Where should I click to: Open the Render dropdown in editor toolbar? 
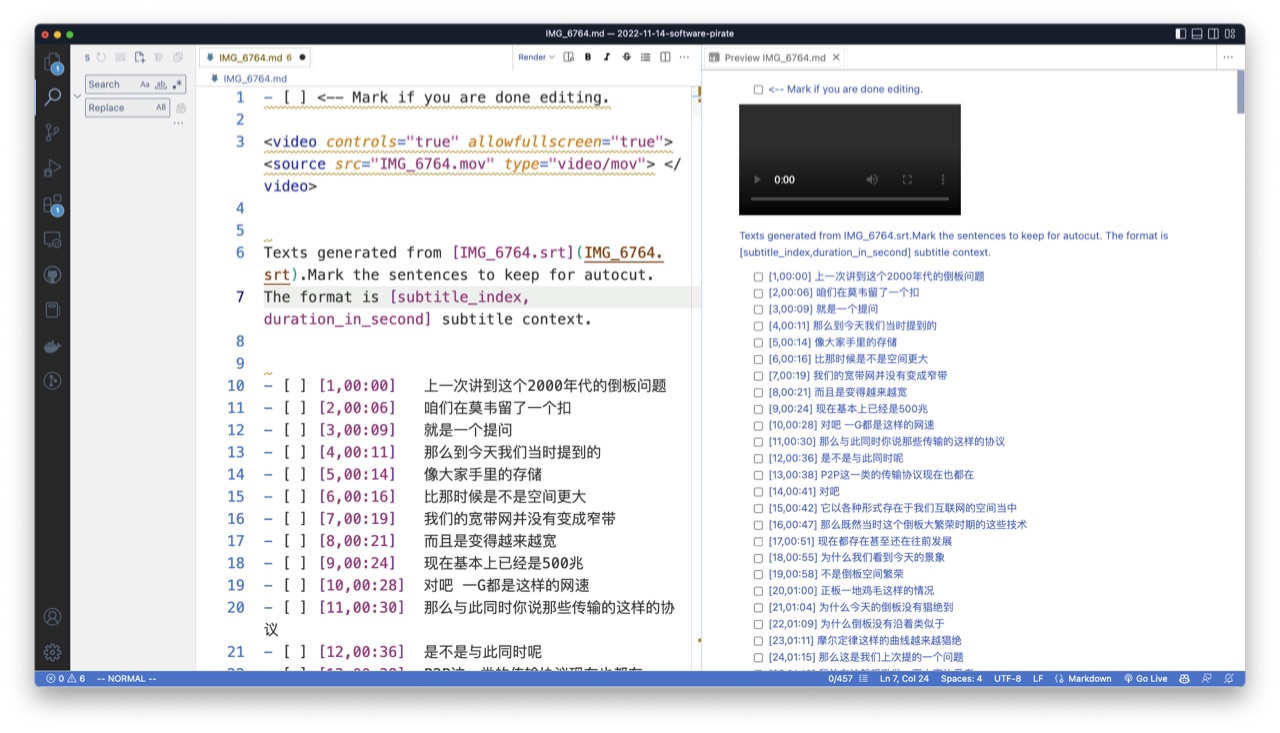[x=536, y=58]
